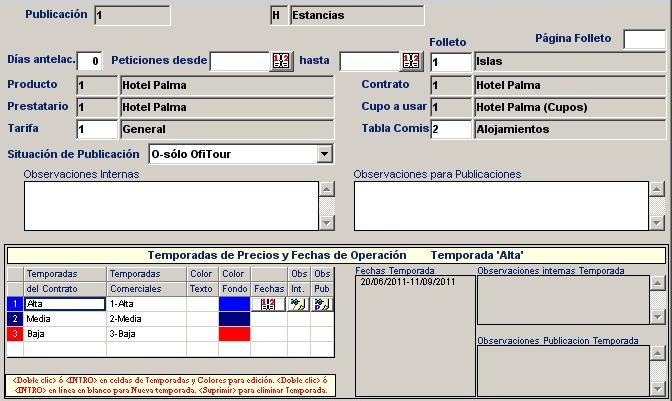Click the Estancias type description field
Screen dimensions: 672x401
pos(357,15)
